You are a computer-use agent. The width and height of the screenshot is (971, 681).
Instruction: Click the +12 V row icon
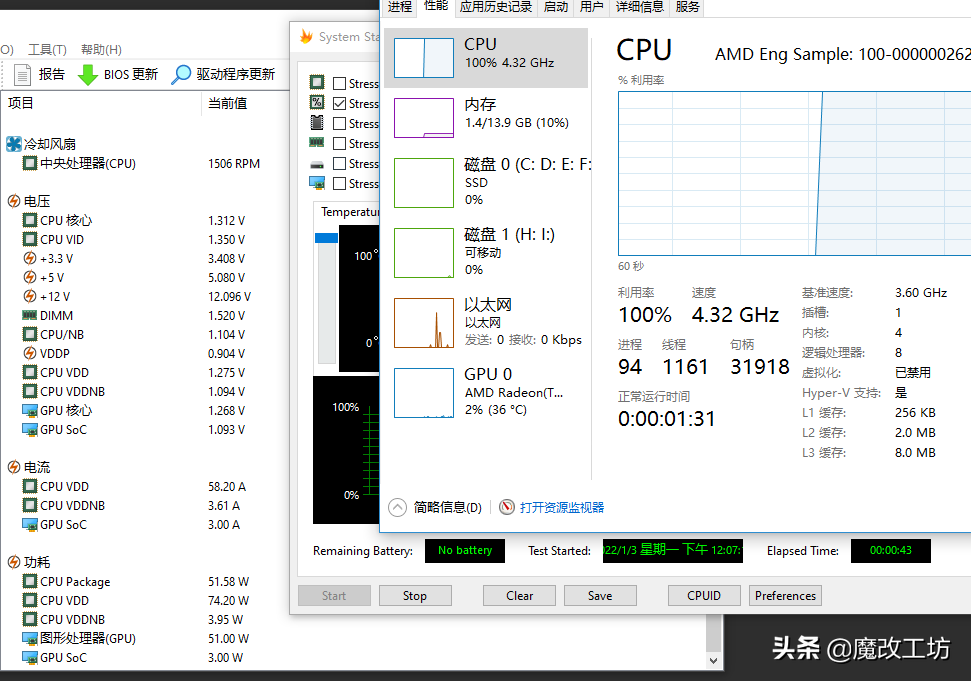pos(30,297)
